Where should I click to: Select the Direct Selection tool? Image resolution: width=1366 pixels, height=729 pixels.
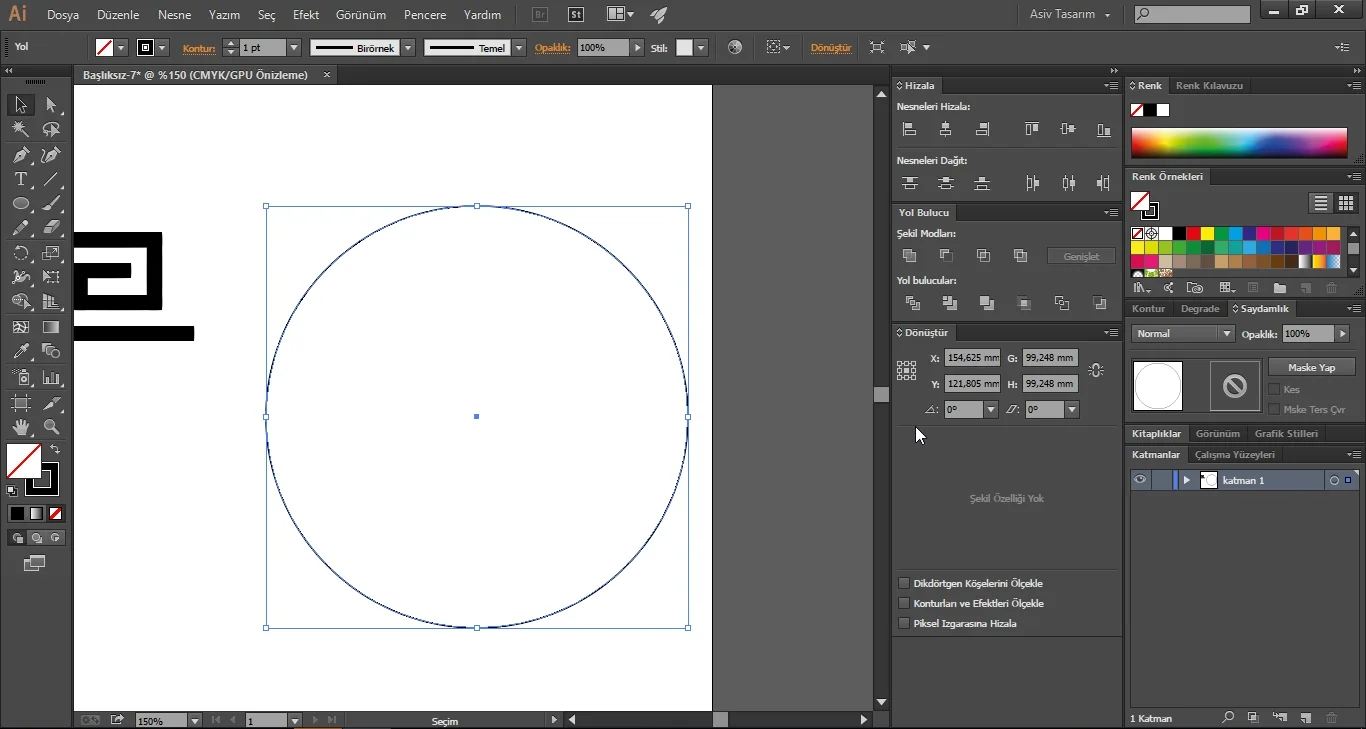point(51,105)
